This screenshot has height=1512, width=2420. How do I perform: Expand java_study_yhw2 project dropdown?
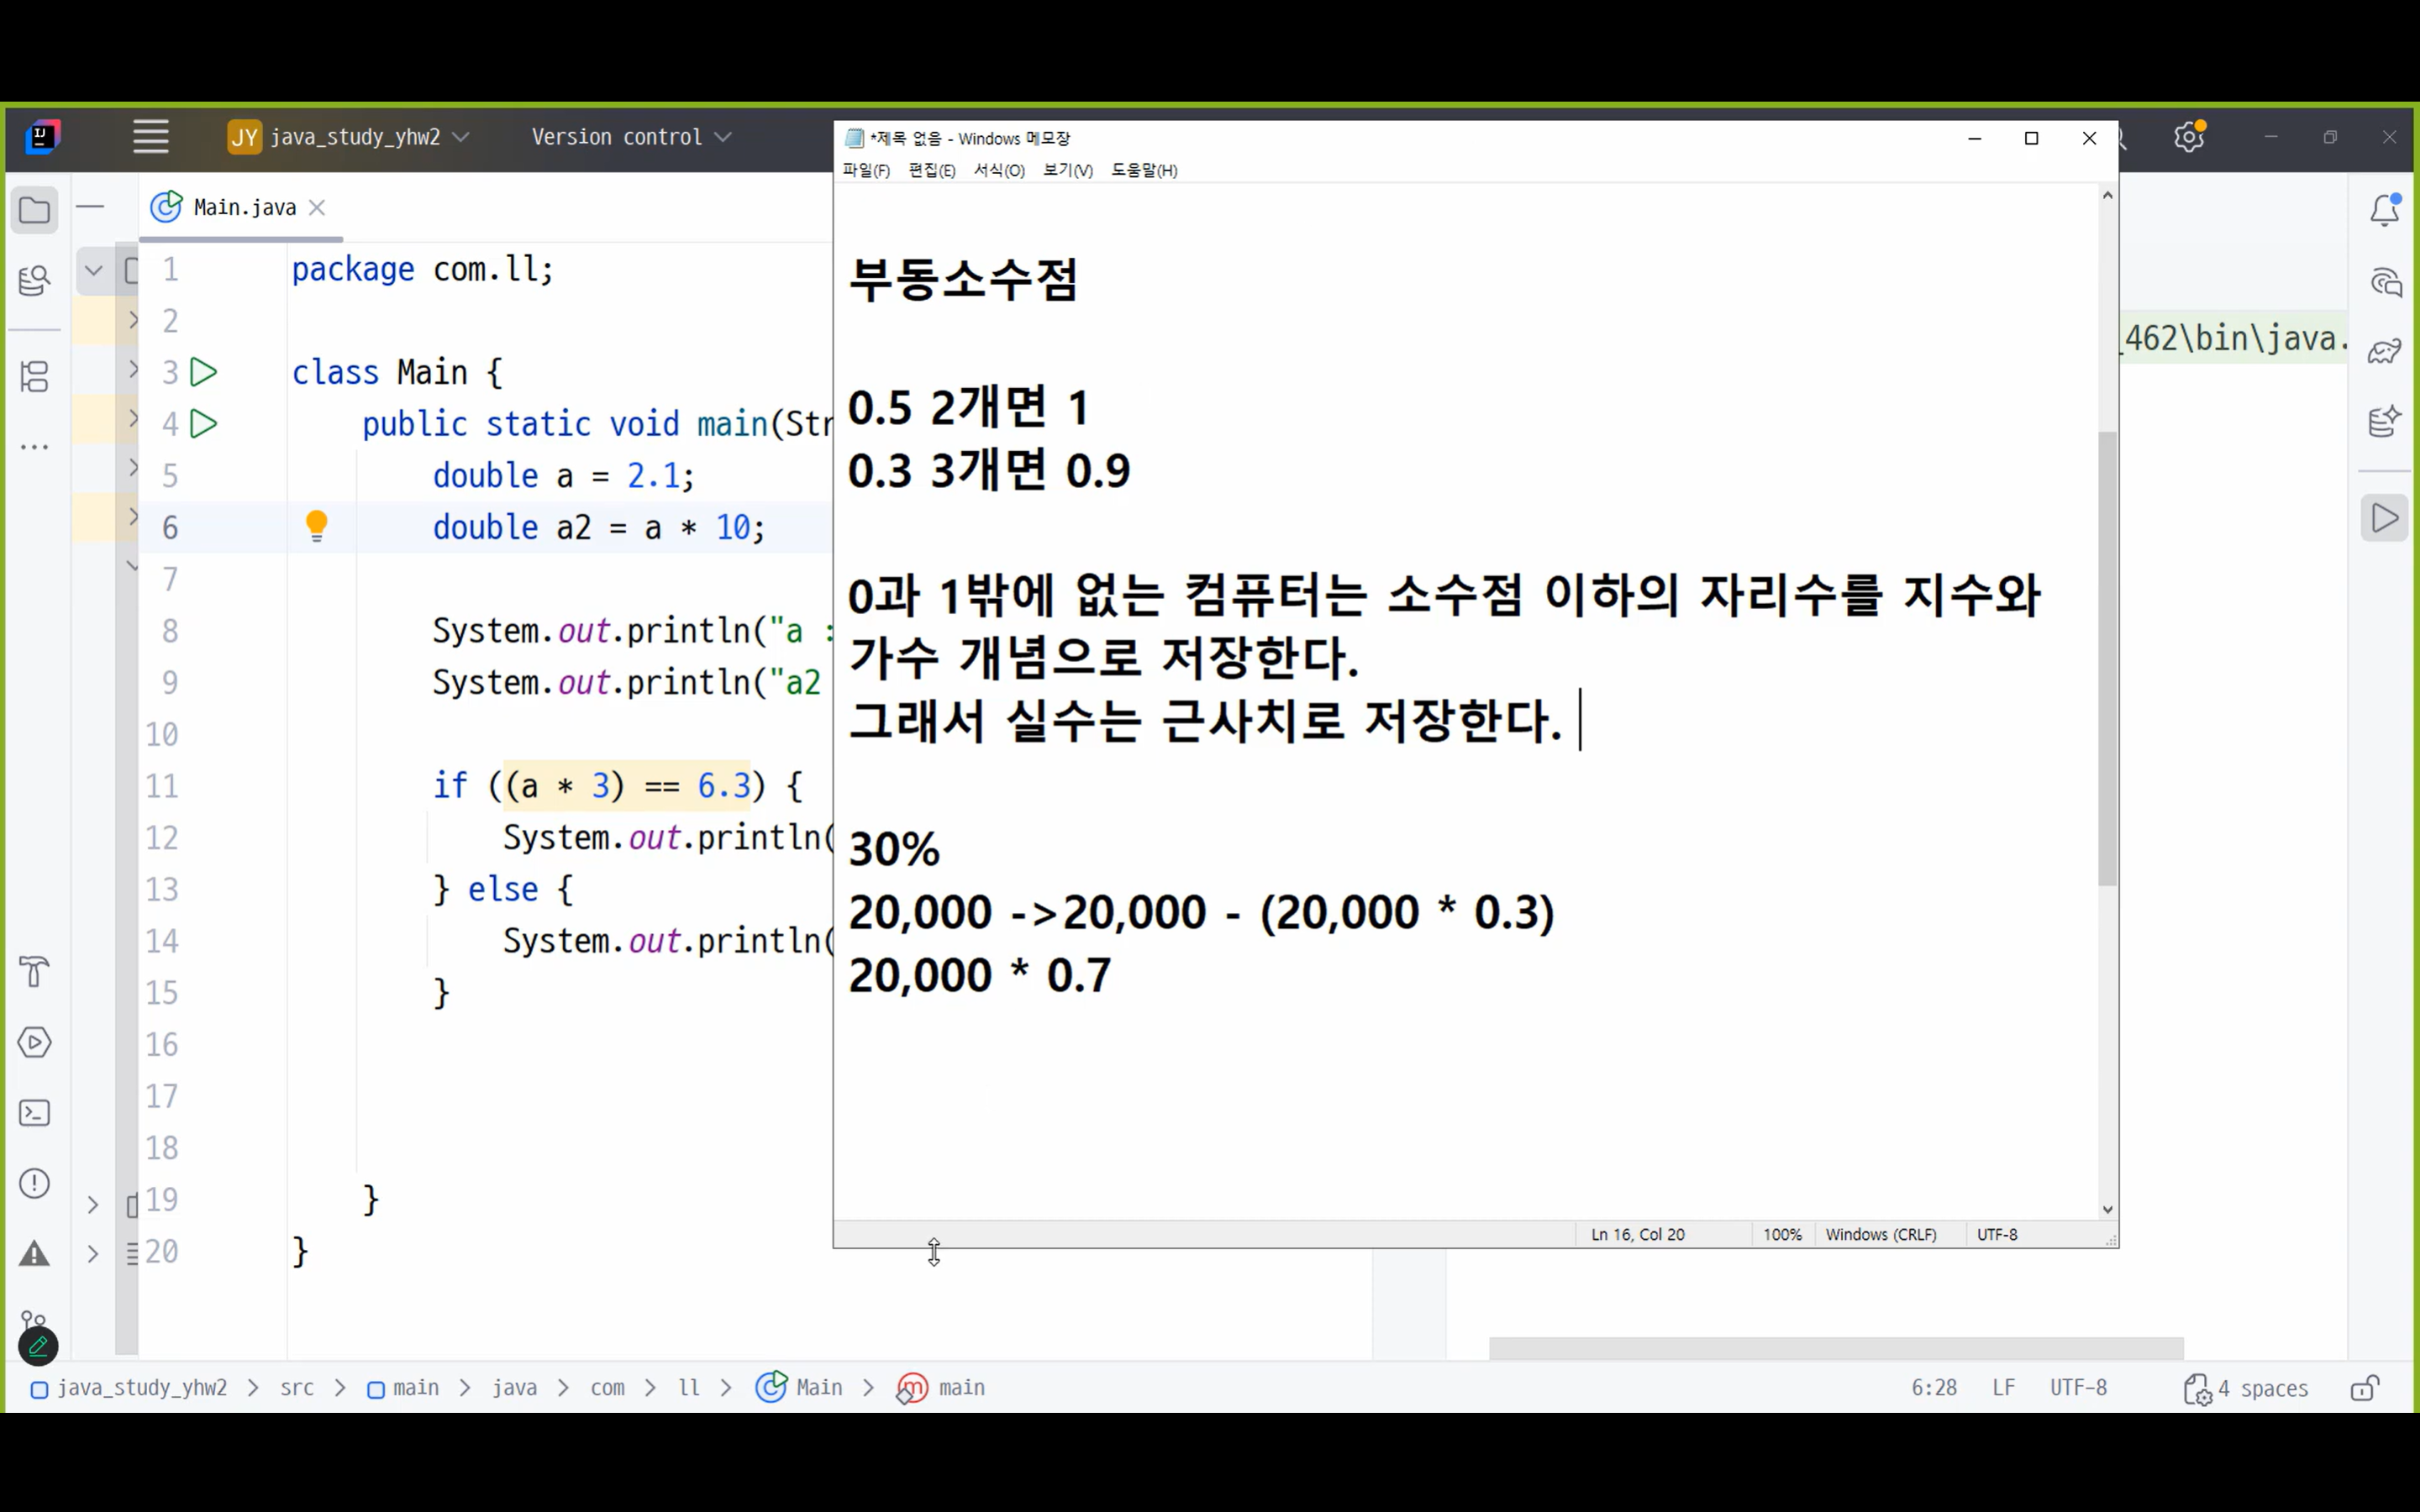click(x=349, y=137)
